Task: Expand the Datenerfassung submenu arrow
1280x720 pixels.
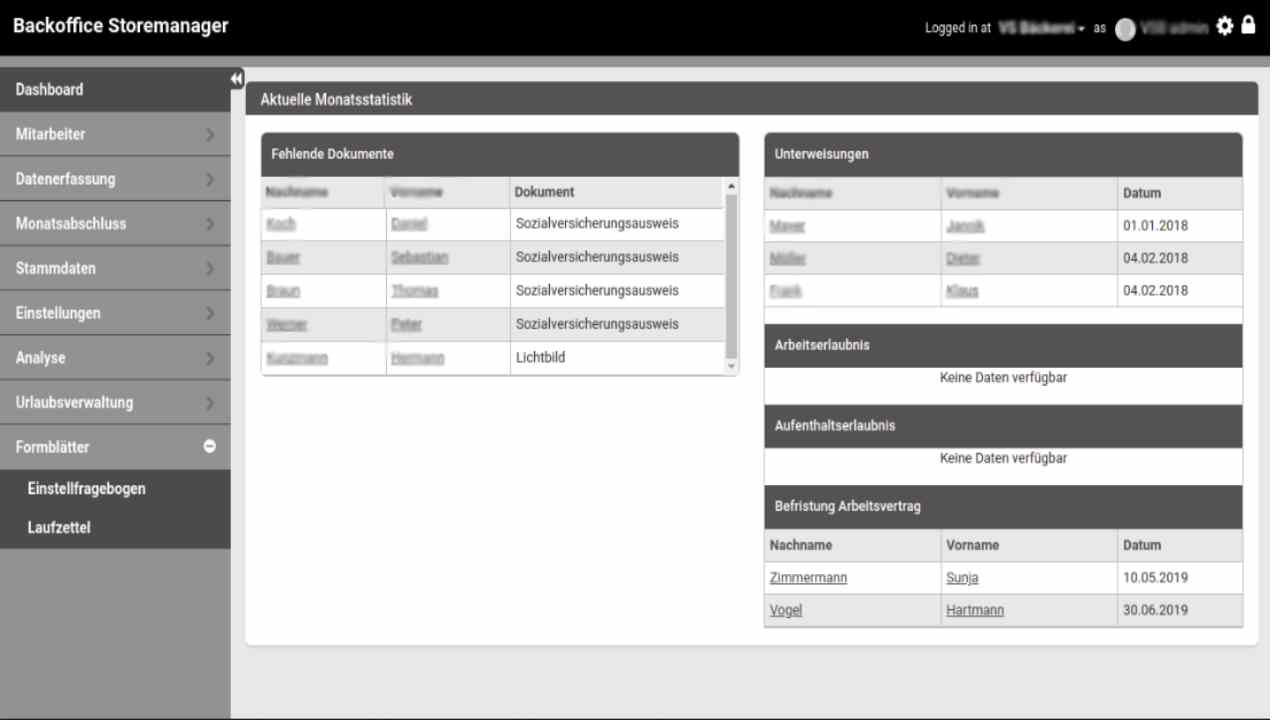Action: click(210, 180)
